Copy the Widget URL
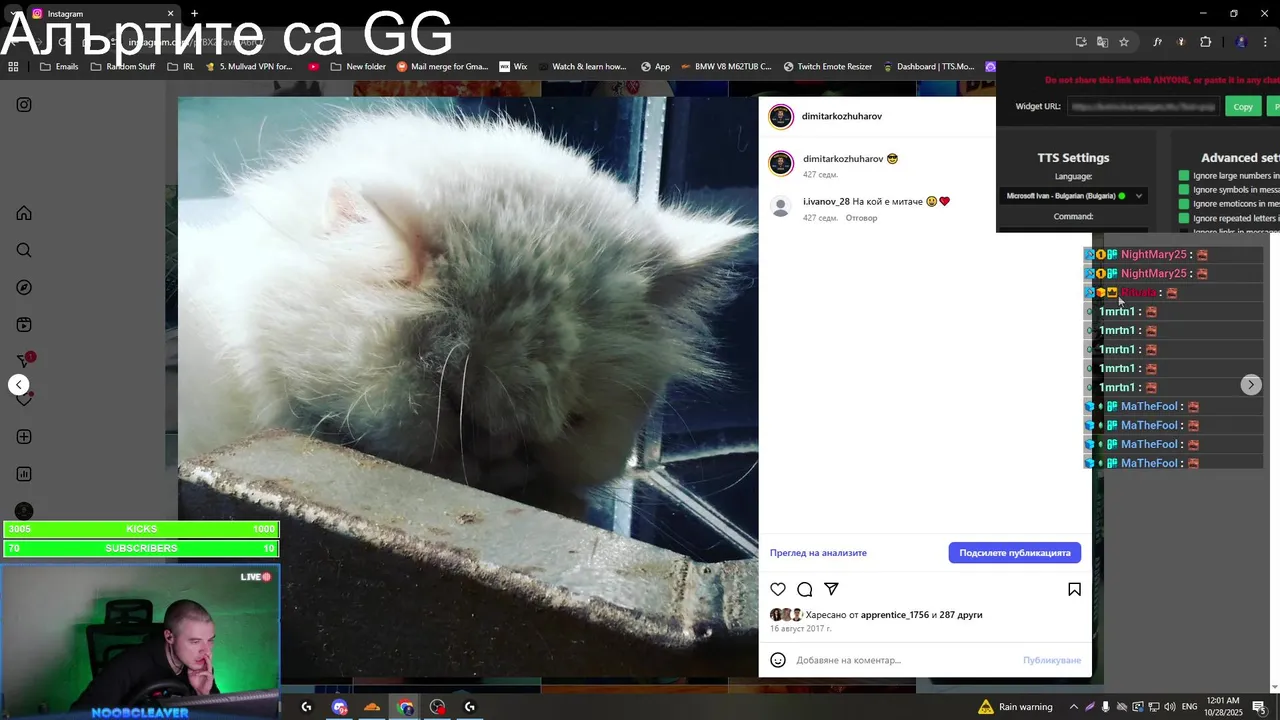Image resolution: width=1280 pixels, height=720 pixels. point(1243,106)
